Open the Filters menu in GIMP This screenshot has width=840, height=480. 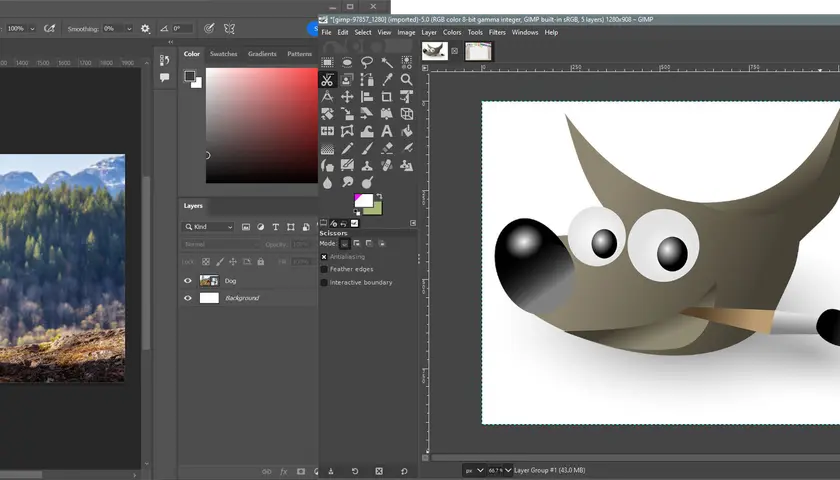coord(497,32)
